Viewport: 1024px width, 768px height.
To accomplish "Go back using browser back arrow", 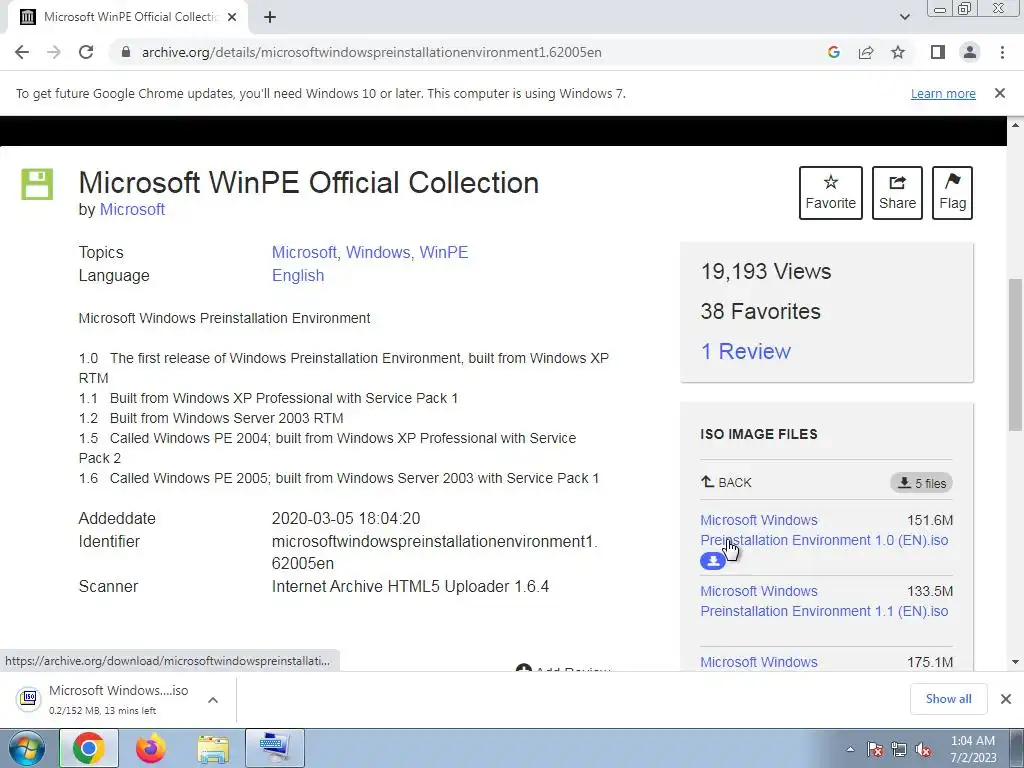I will pyautogui.click(x=22, y=52).
